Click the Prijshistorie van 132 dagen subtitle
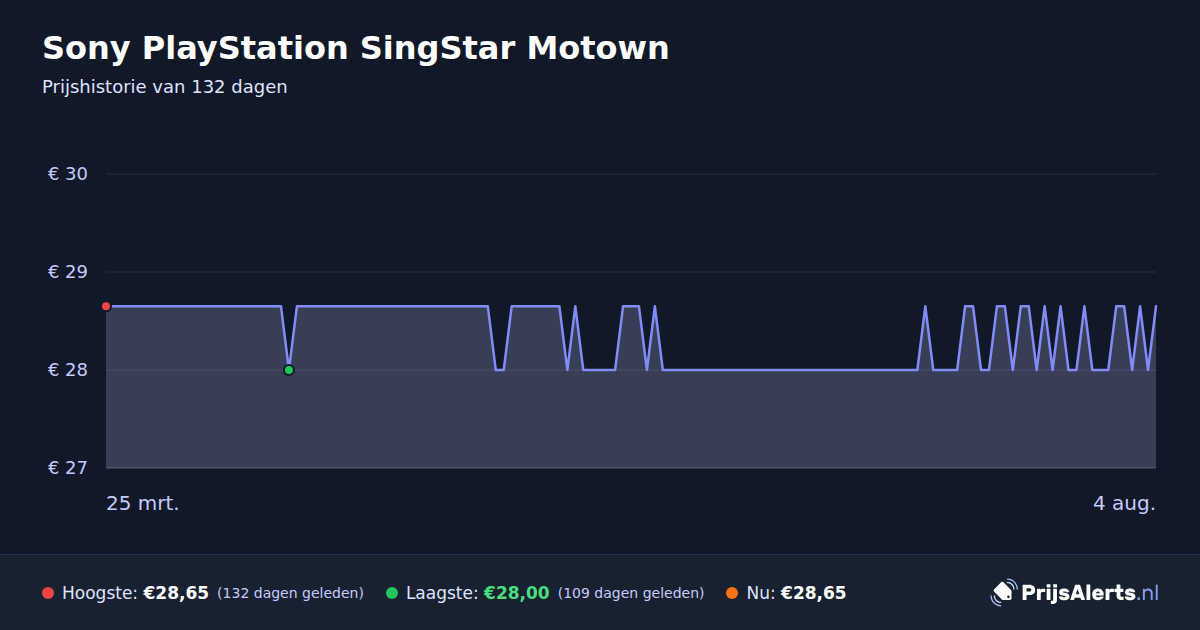 point(165,87)
